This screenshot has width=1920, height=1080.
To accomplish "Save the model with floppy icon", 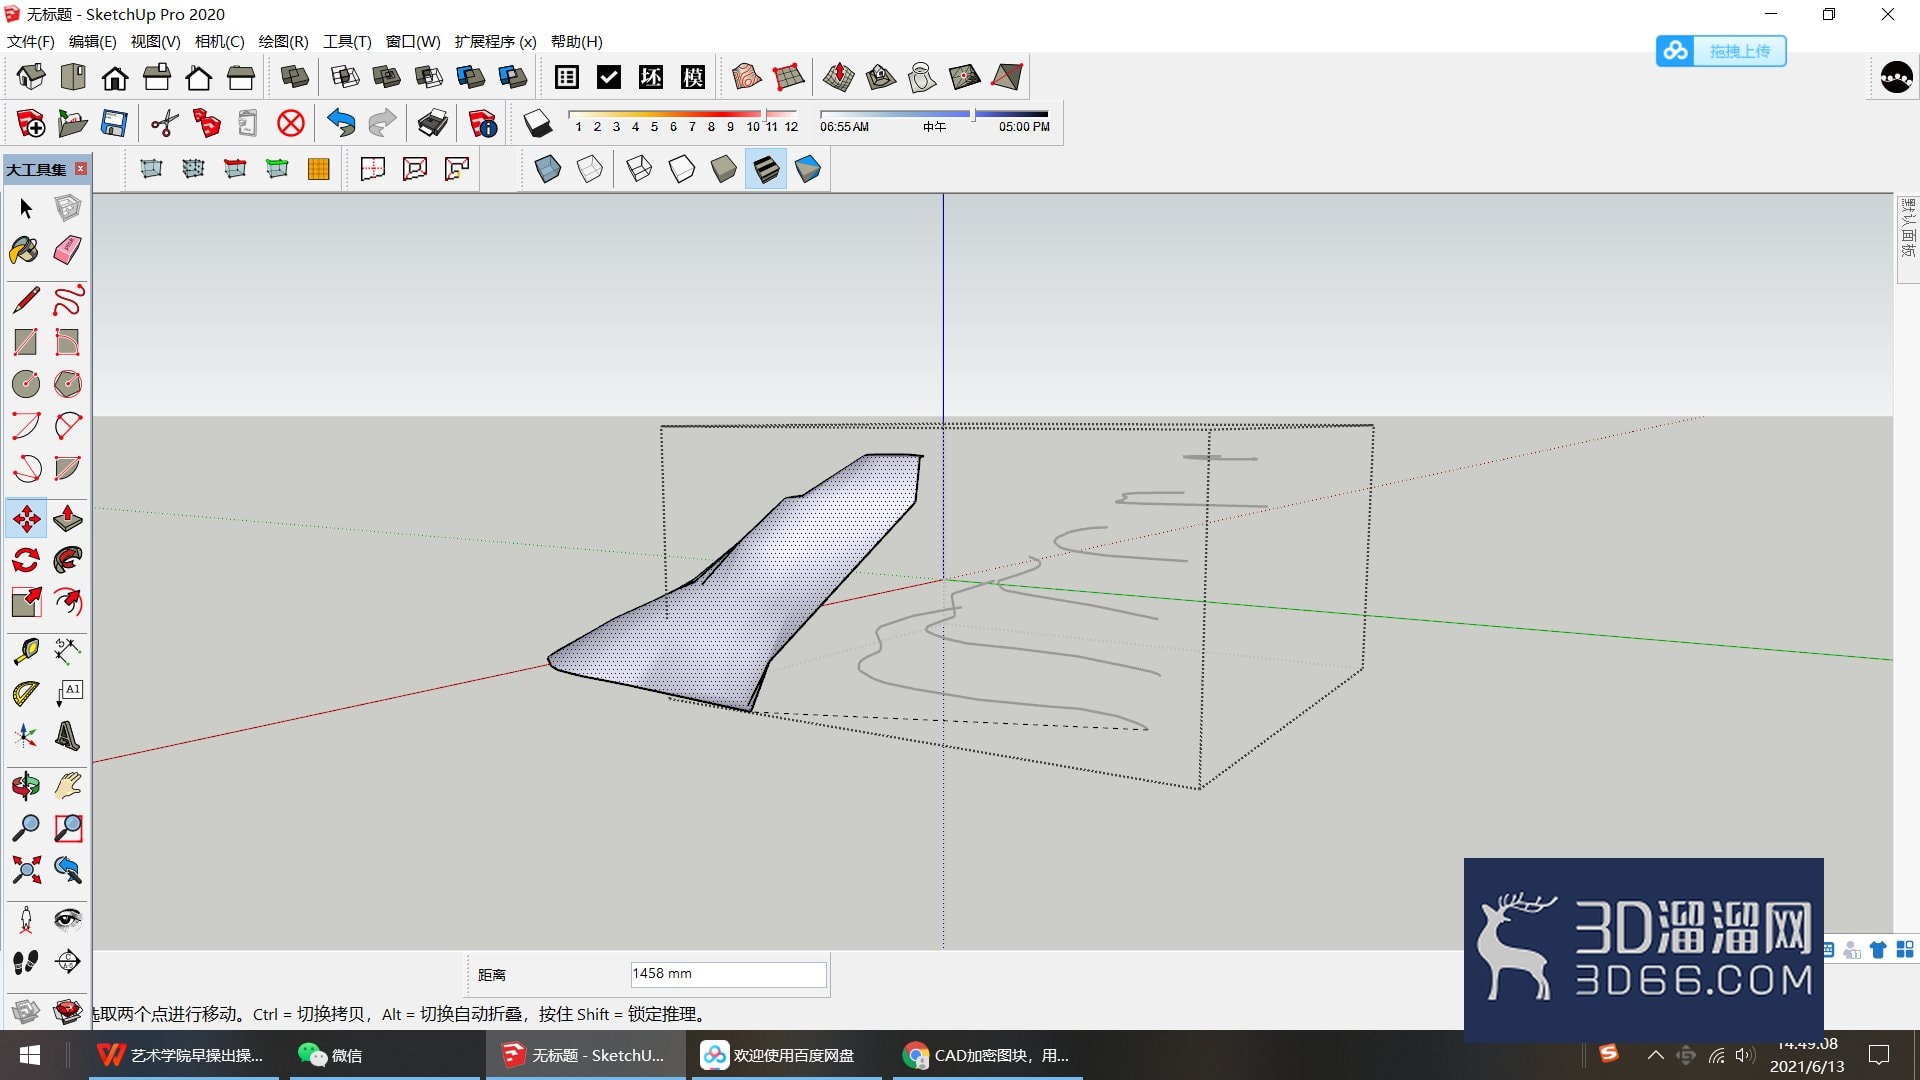I will click(x=115, y=124).
